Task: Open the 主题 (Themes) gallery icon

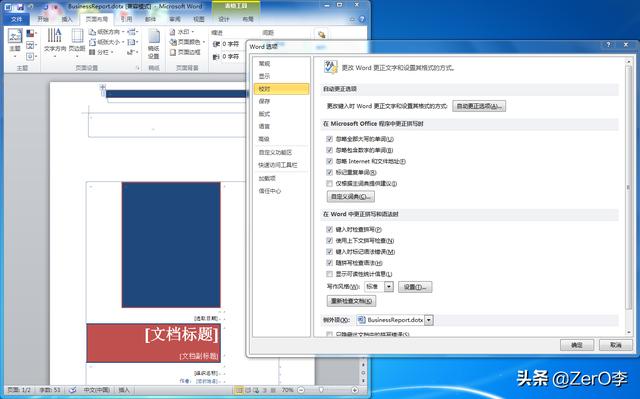Action: (x=15, y=41)
